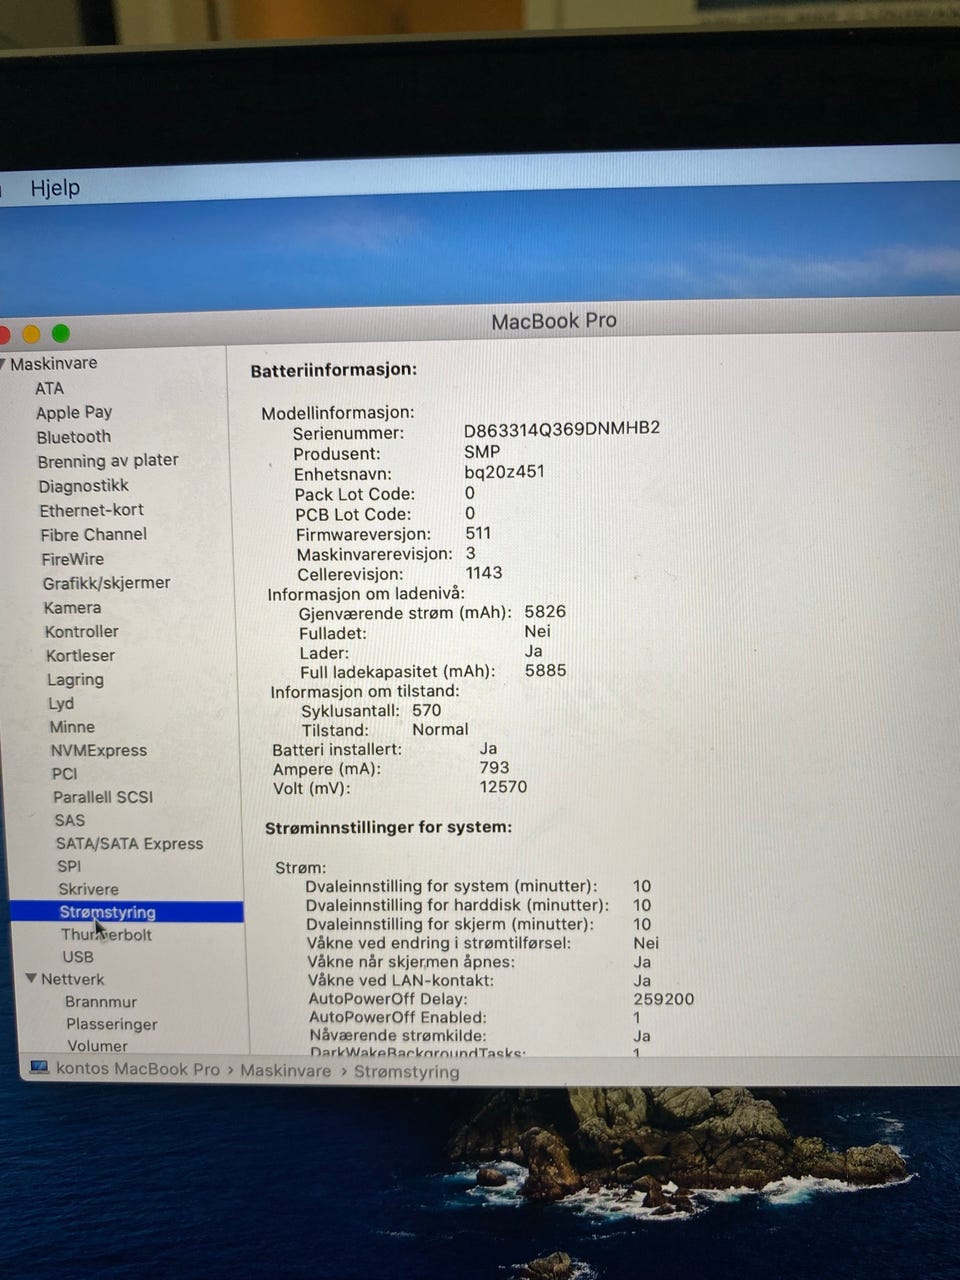The image size is (960, 1280).
Task: Click the Strøminnstillinger for system heading
Action: tap(388, 827)
